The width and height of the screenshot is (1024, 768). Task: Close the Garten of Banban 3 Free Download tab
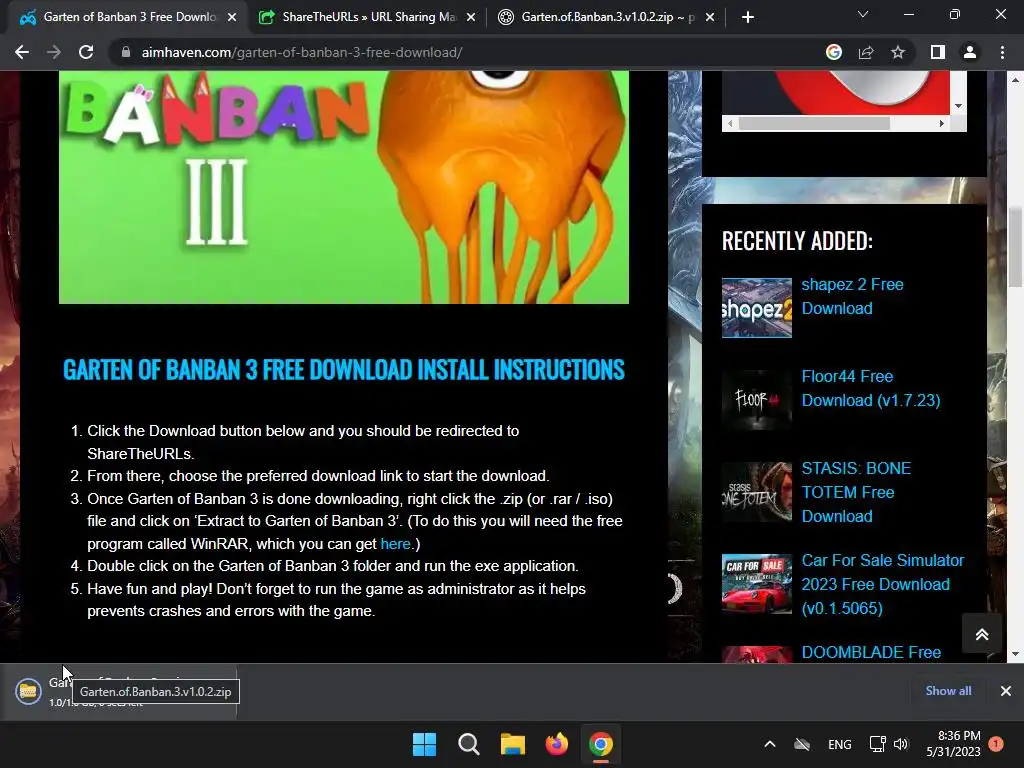click(x=232, y=18)
